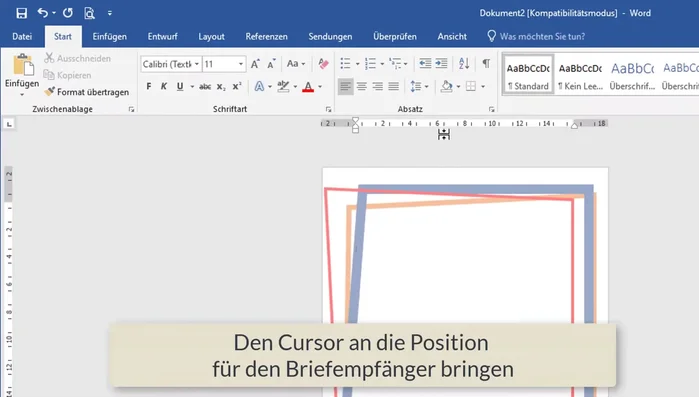The image size is (699, 397).
Task: Apply the text highlight color
Action: pyautogui.click(x=283, y=86)
